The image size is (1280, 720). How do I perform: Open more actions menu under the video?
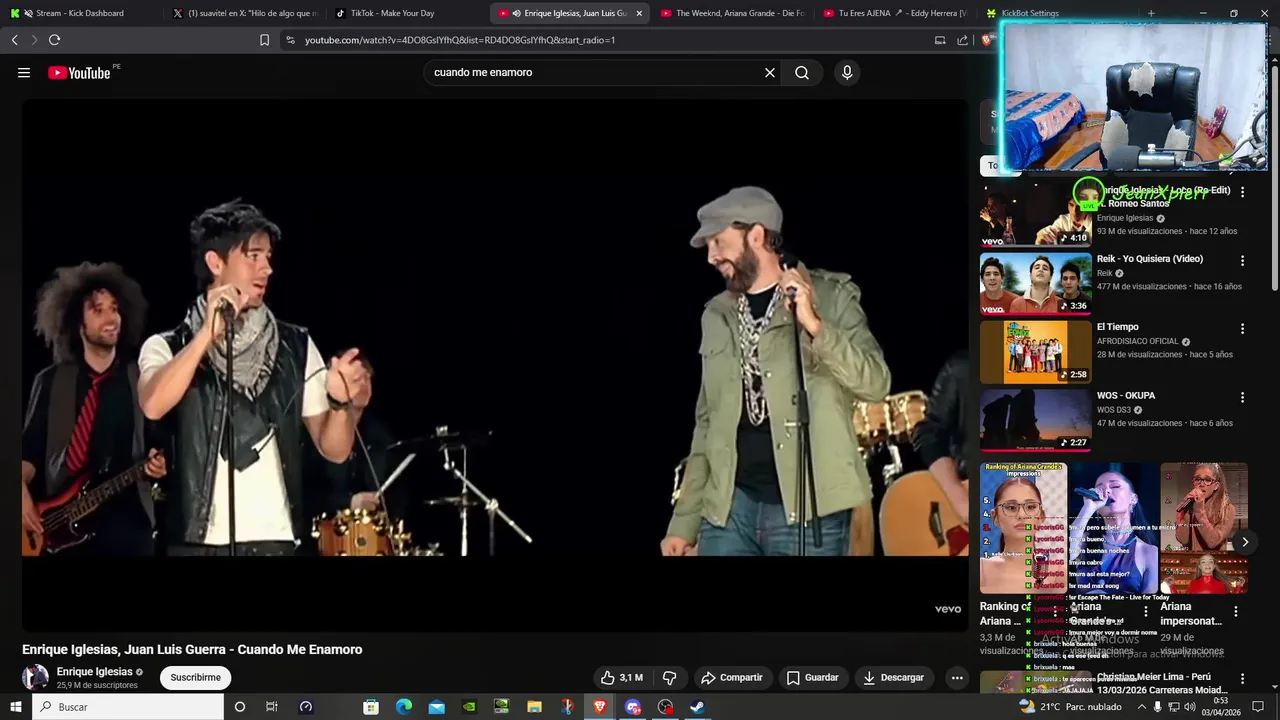point(957,678)
